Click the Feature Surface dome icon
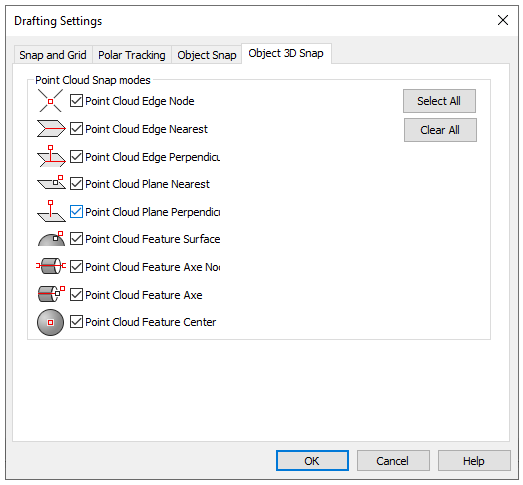 click(51, 239)
